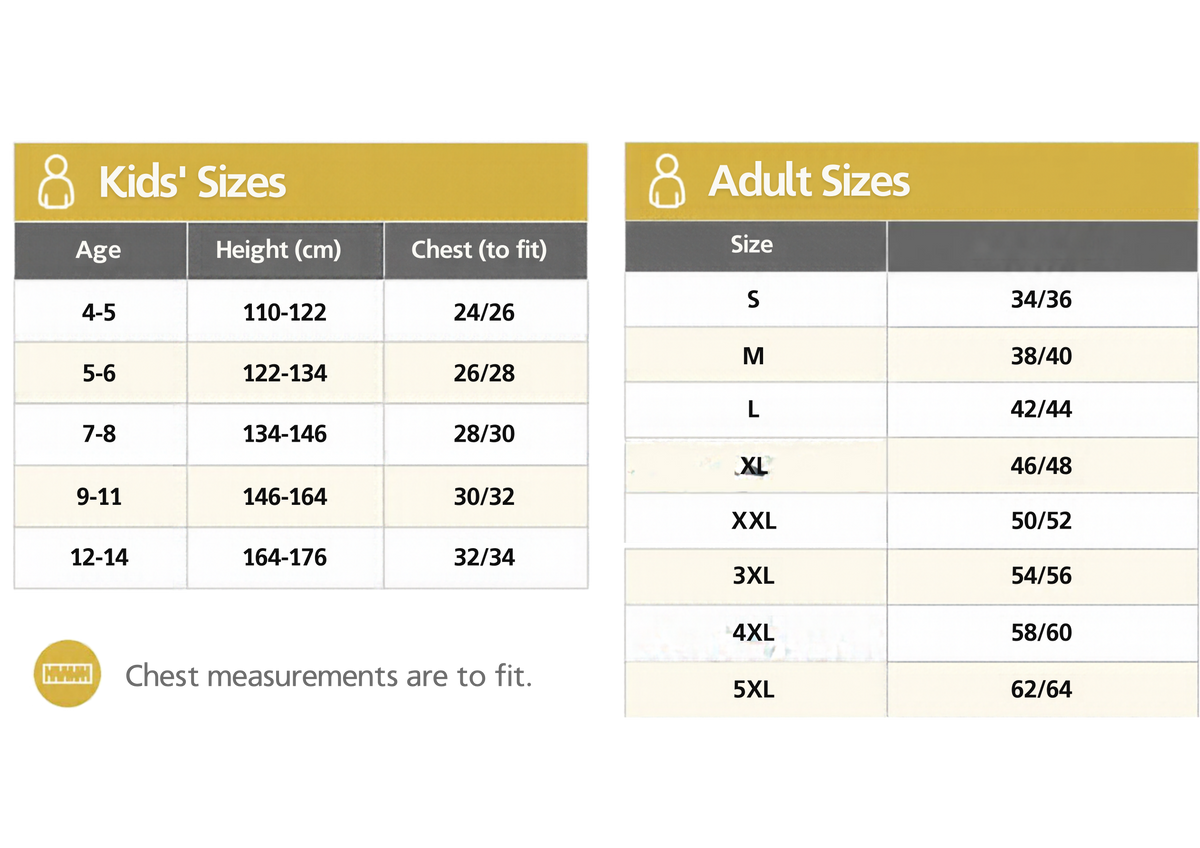Select the Kids' Sizes heading
Screen dimensions: 1200x848
click(192, 182)
